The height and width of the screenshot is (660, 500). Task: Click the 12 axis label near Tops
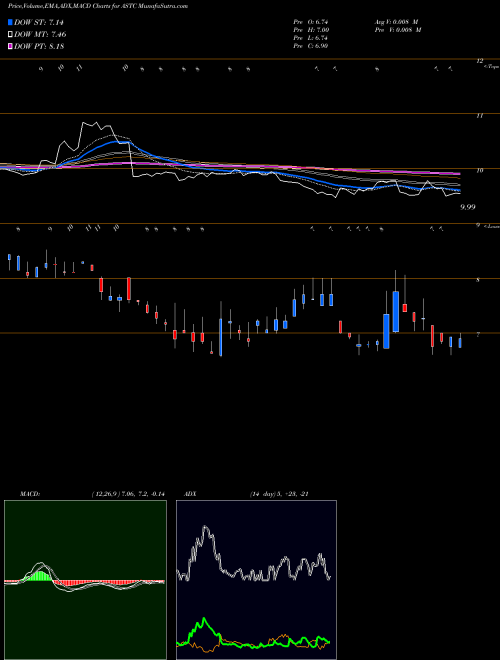(x=479, y=61)
